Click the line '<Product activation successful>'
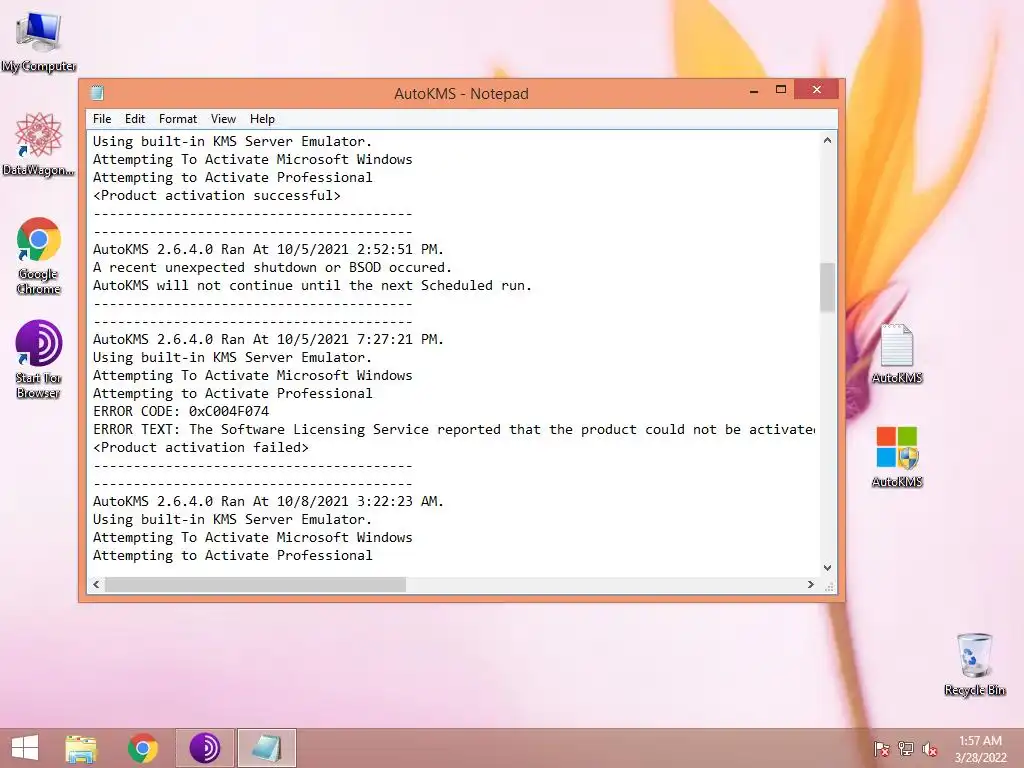This screenshot has height=768, width=1024. pyautogui.click(x=216, y=195)
